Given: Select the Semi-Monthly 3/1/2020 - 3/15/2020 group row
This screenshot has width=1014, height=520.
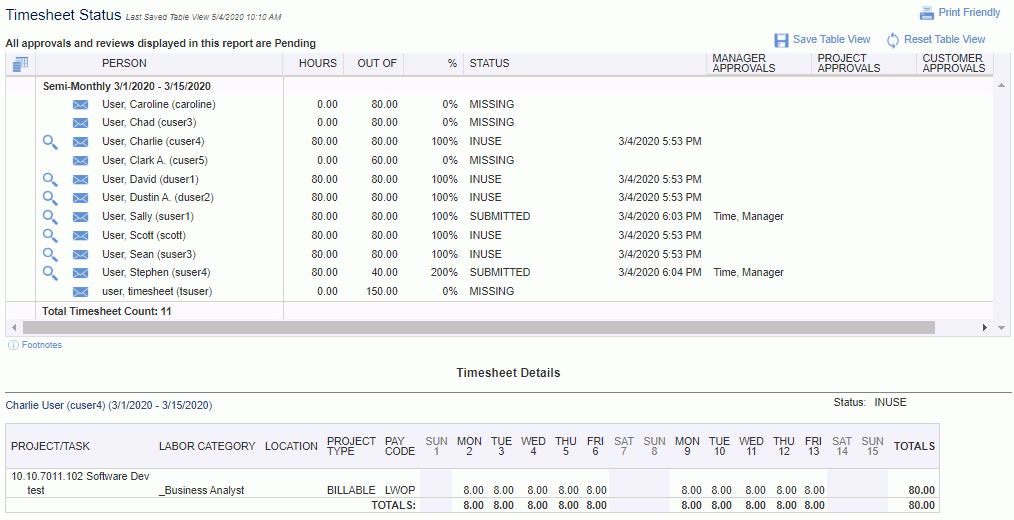Looking at the screenshot, I should (x=127, y=87).
